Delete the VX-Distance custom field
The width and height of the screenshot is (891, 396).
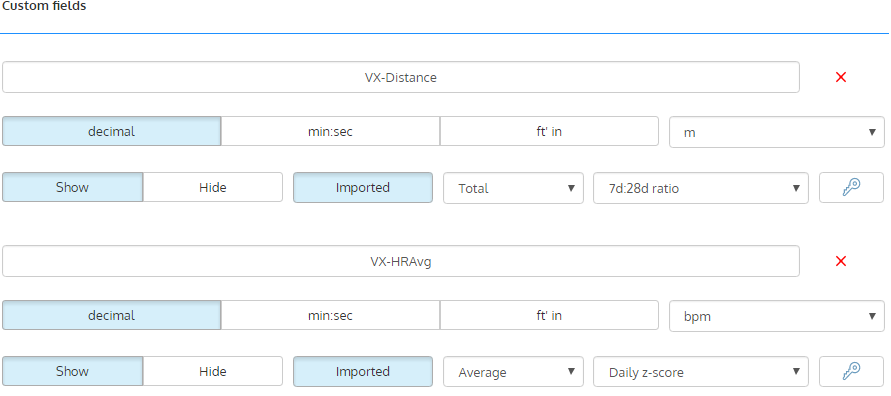(x=841, y=77)
